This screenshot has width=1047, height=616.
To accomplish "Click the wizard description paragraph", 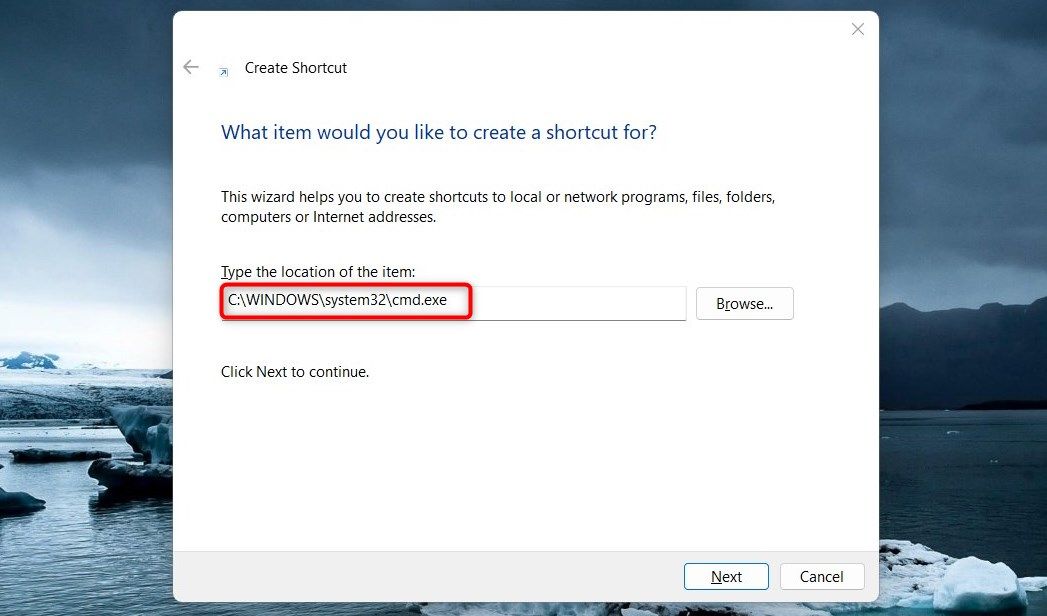I will coord(498,207).
